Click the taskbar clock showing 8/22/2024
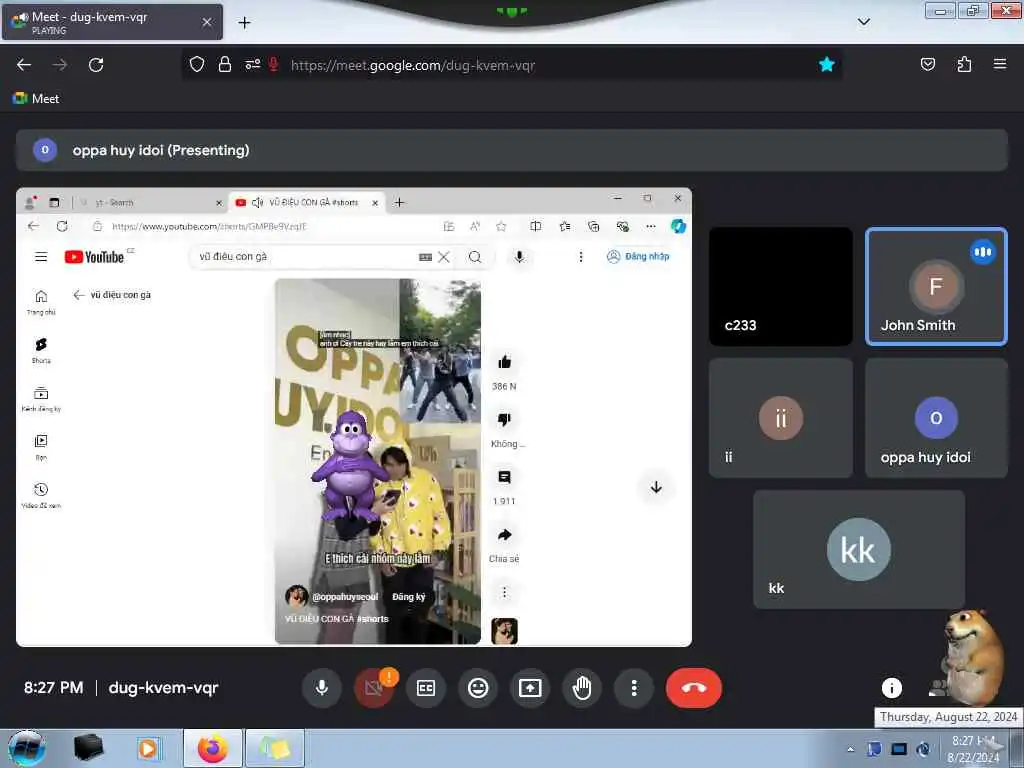Screen dimensions: 1024x768 point(973,749)
